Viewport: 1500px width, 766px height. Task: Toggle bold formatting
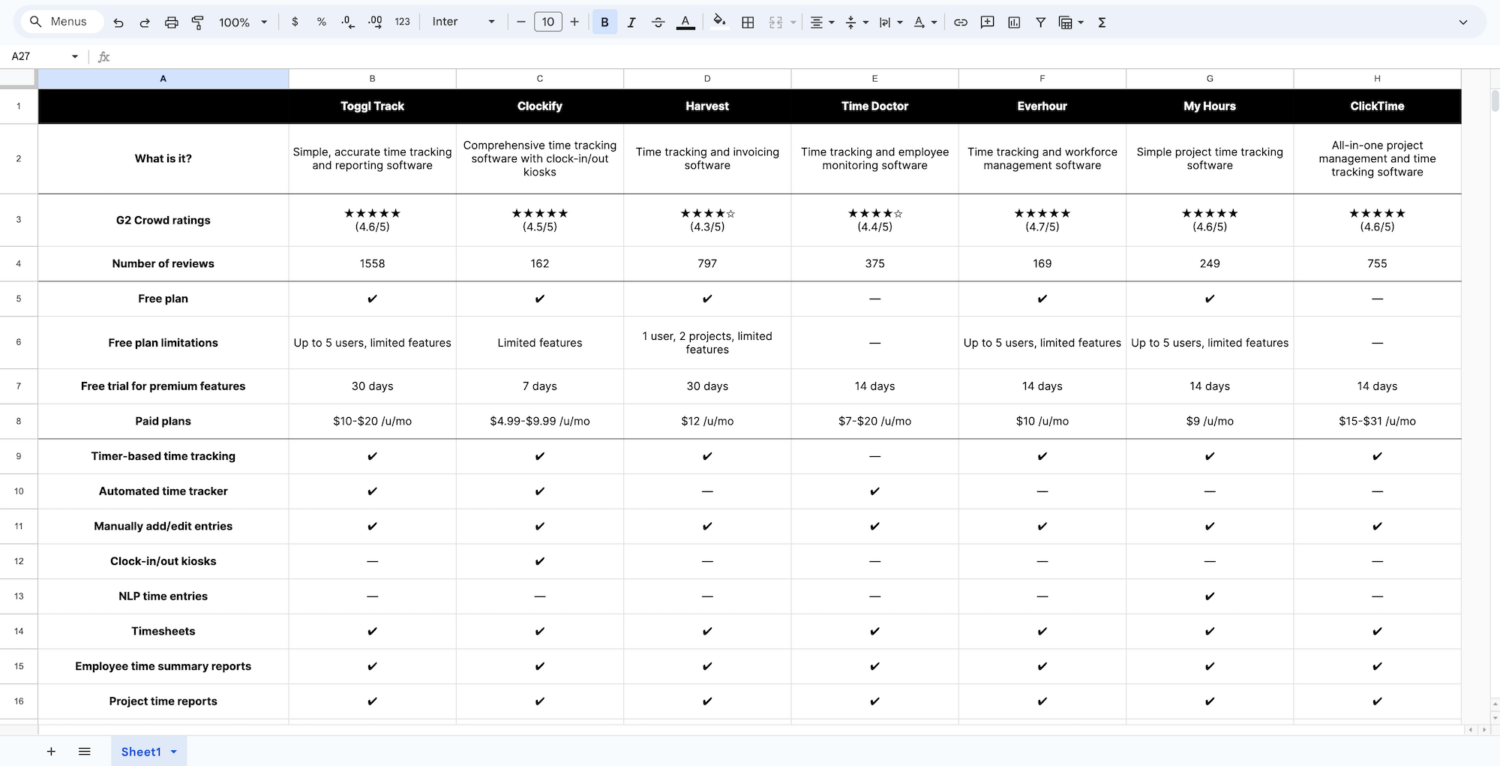point(604,21)
